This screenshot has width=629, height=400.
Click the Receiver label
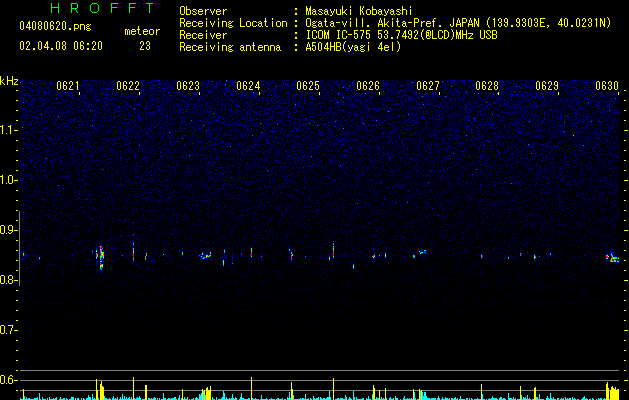203,35
